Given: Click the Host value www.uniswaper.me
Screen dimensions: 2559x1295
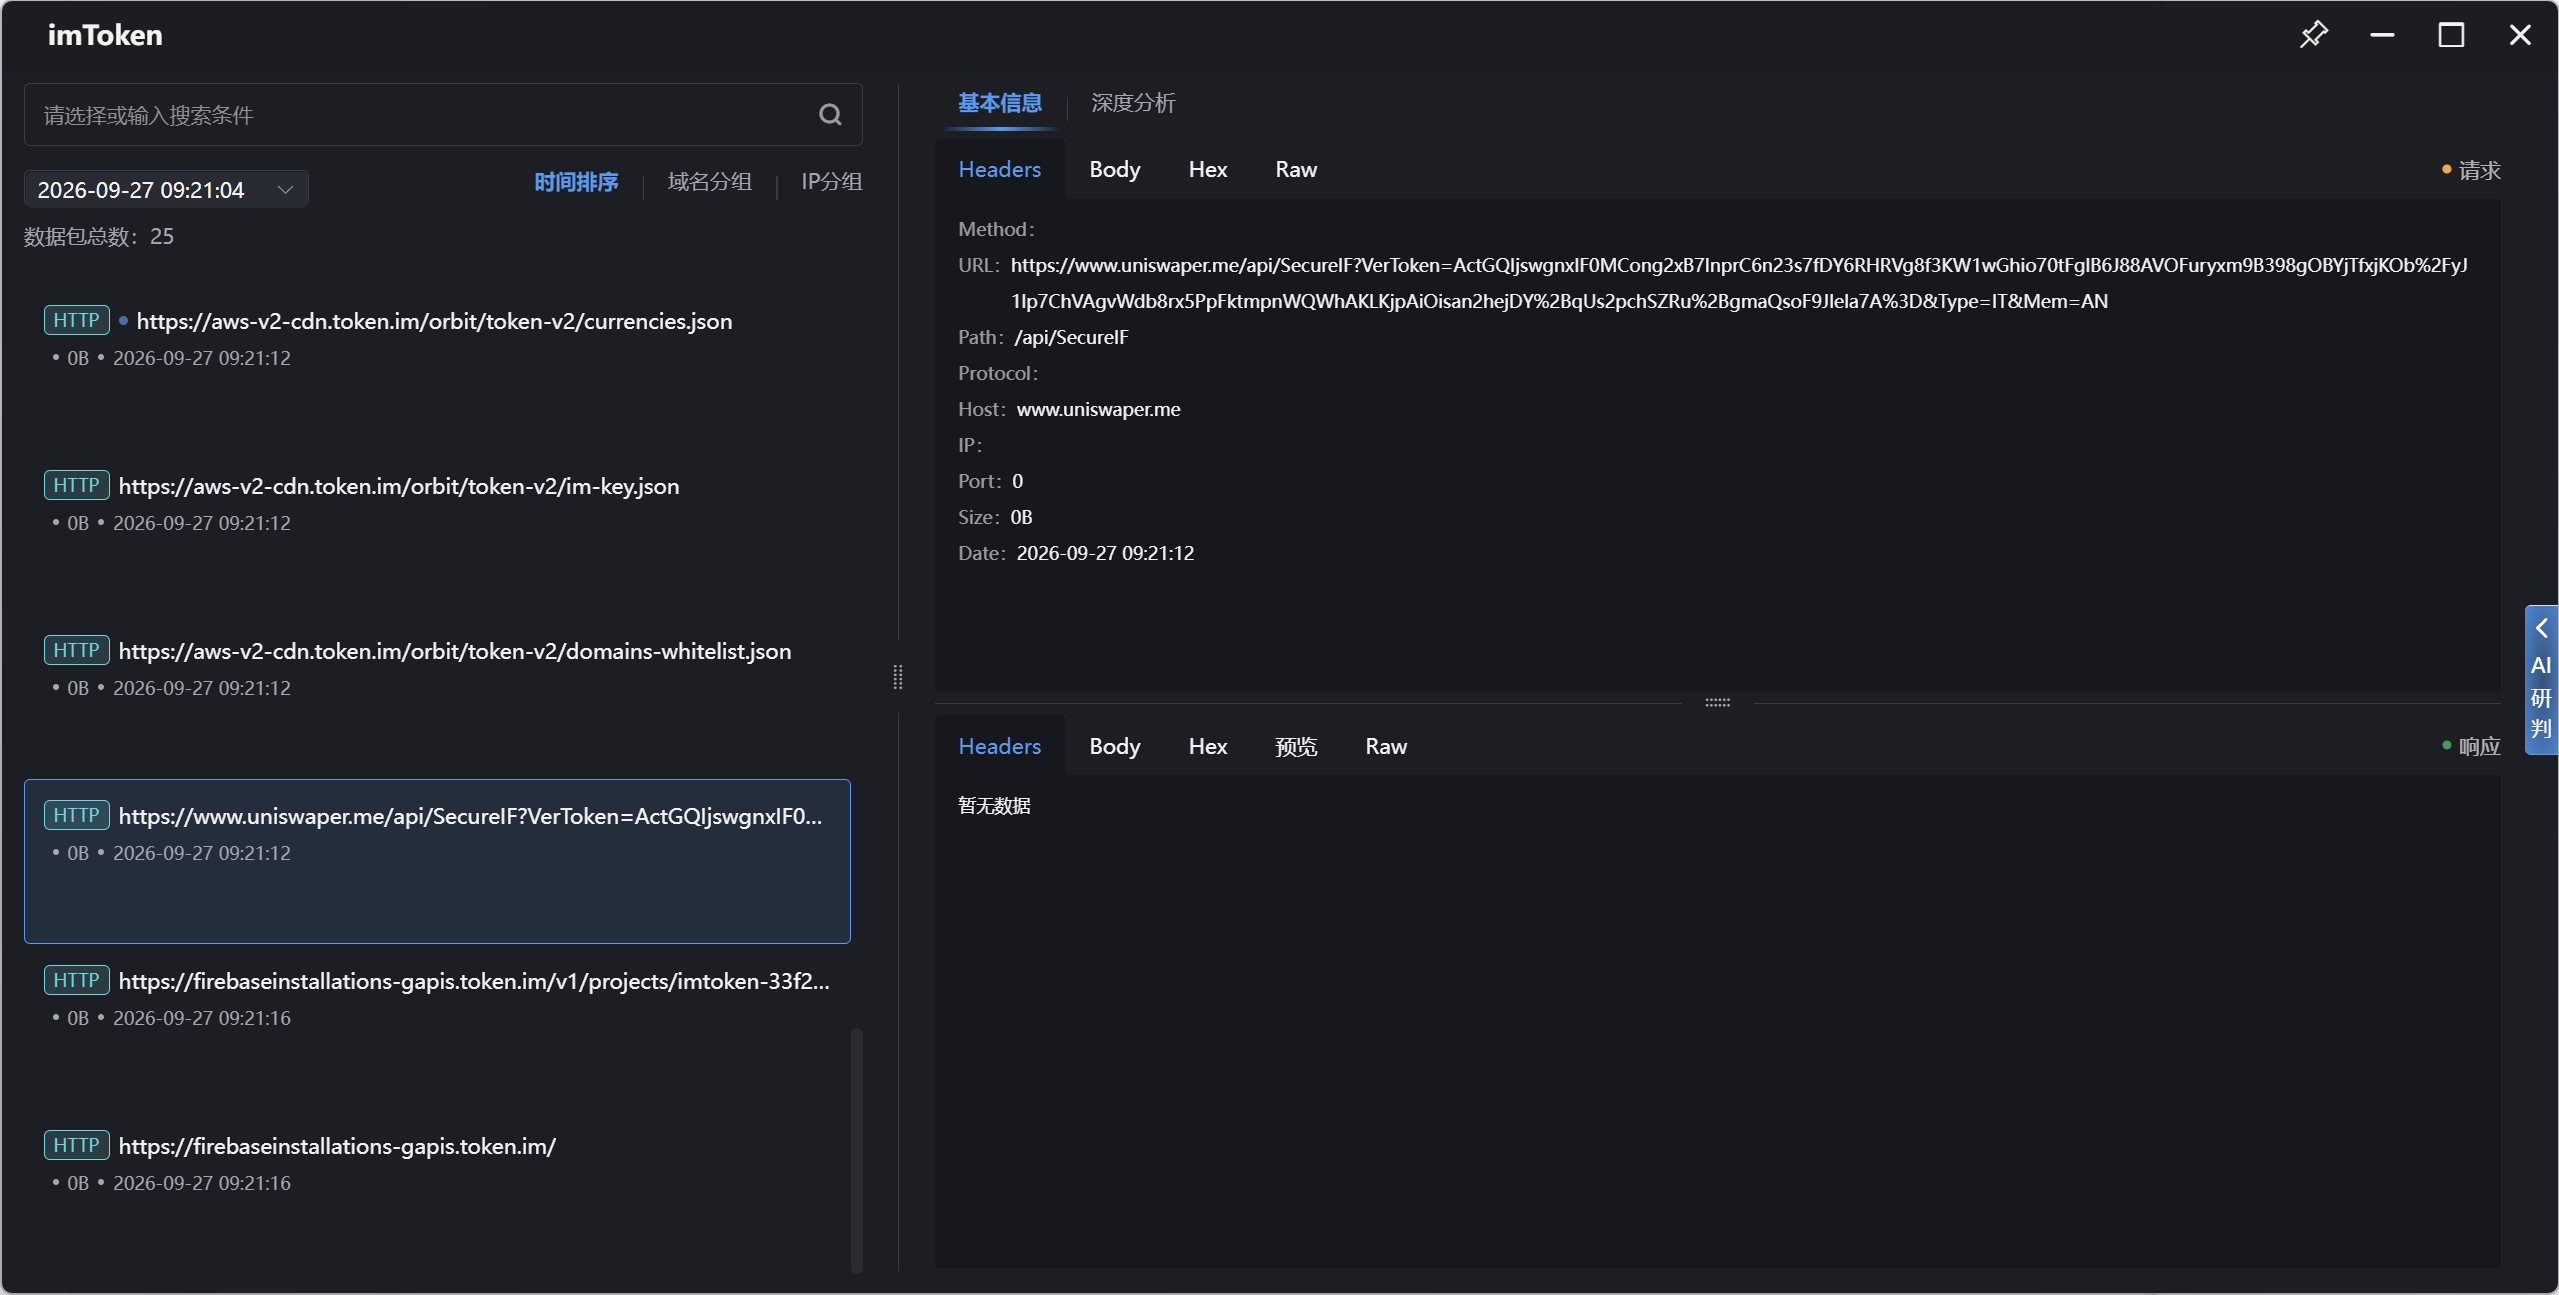Looking at the screenshot, I should (1098, 409).
